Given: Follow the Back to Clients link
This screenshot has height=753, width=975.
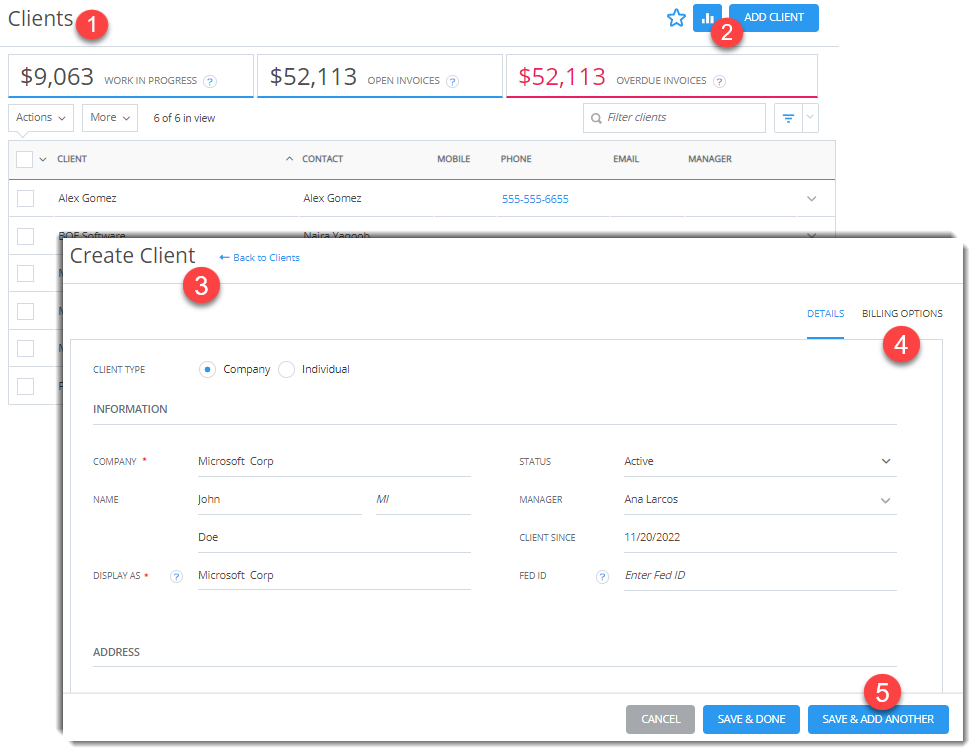Looking at the screenshot, I should click(258, 257).
